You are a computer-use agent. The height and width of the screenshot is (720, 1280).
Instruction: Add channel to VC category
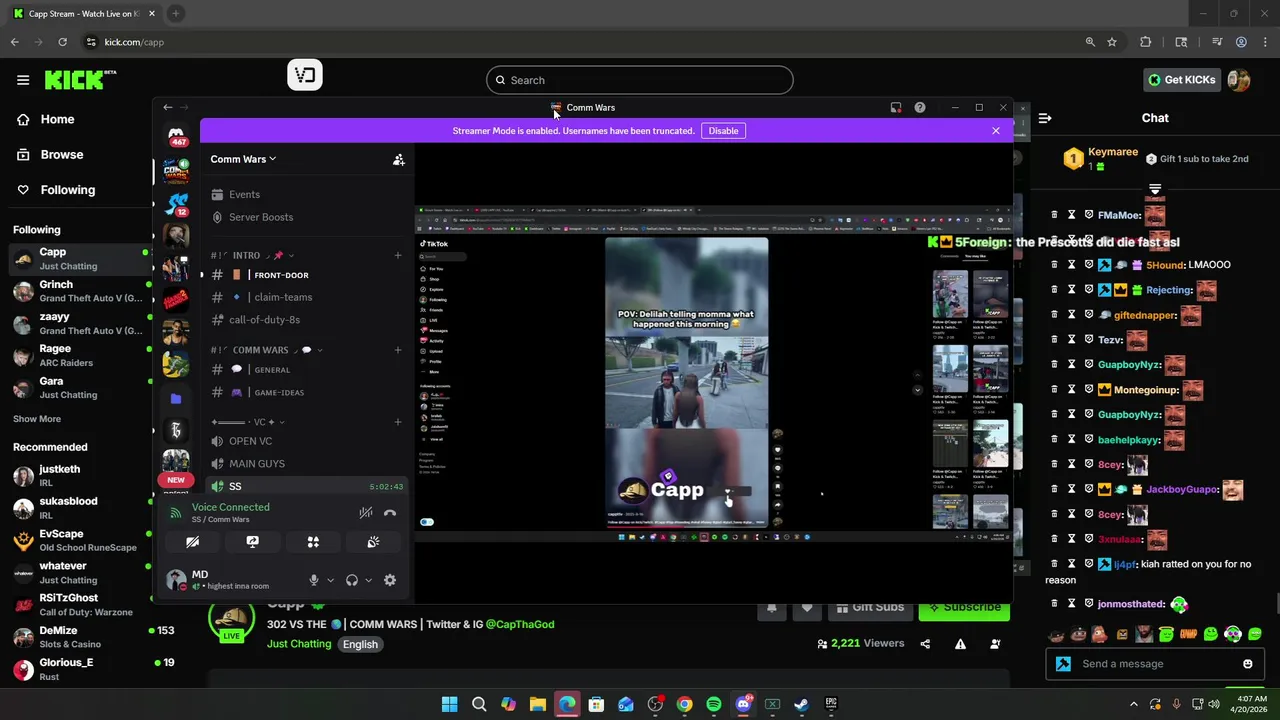397,422
